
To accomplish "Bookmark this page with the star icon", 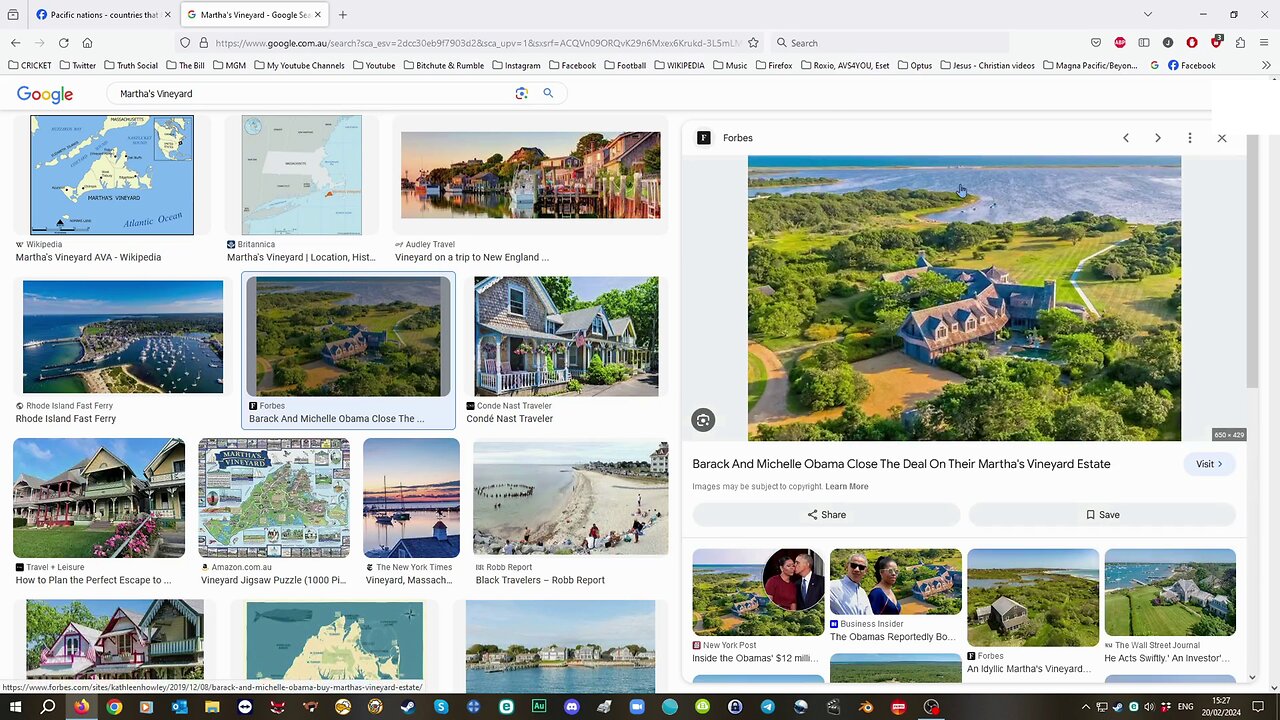I will (x=753, y=43).
